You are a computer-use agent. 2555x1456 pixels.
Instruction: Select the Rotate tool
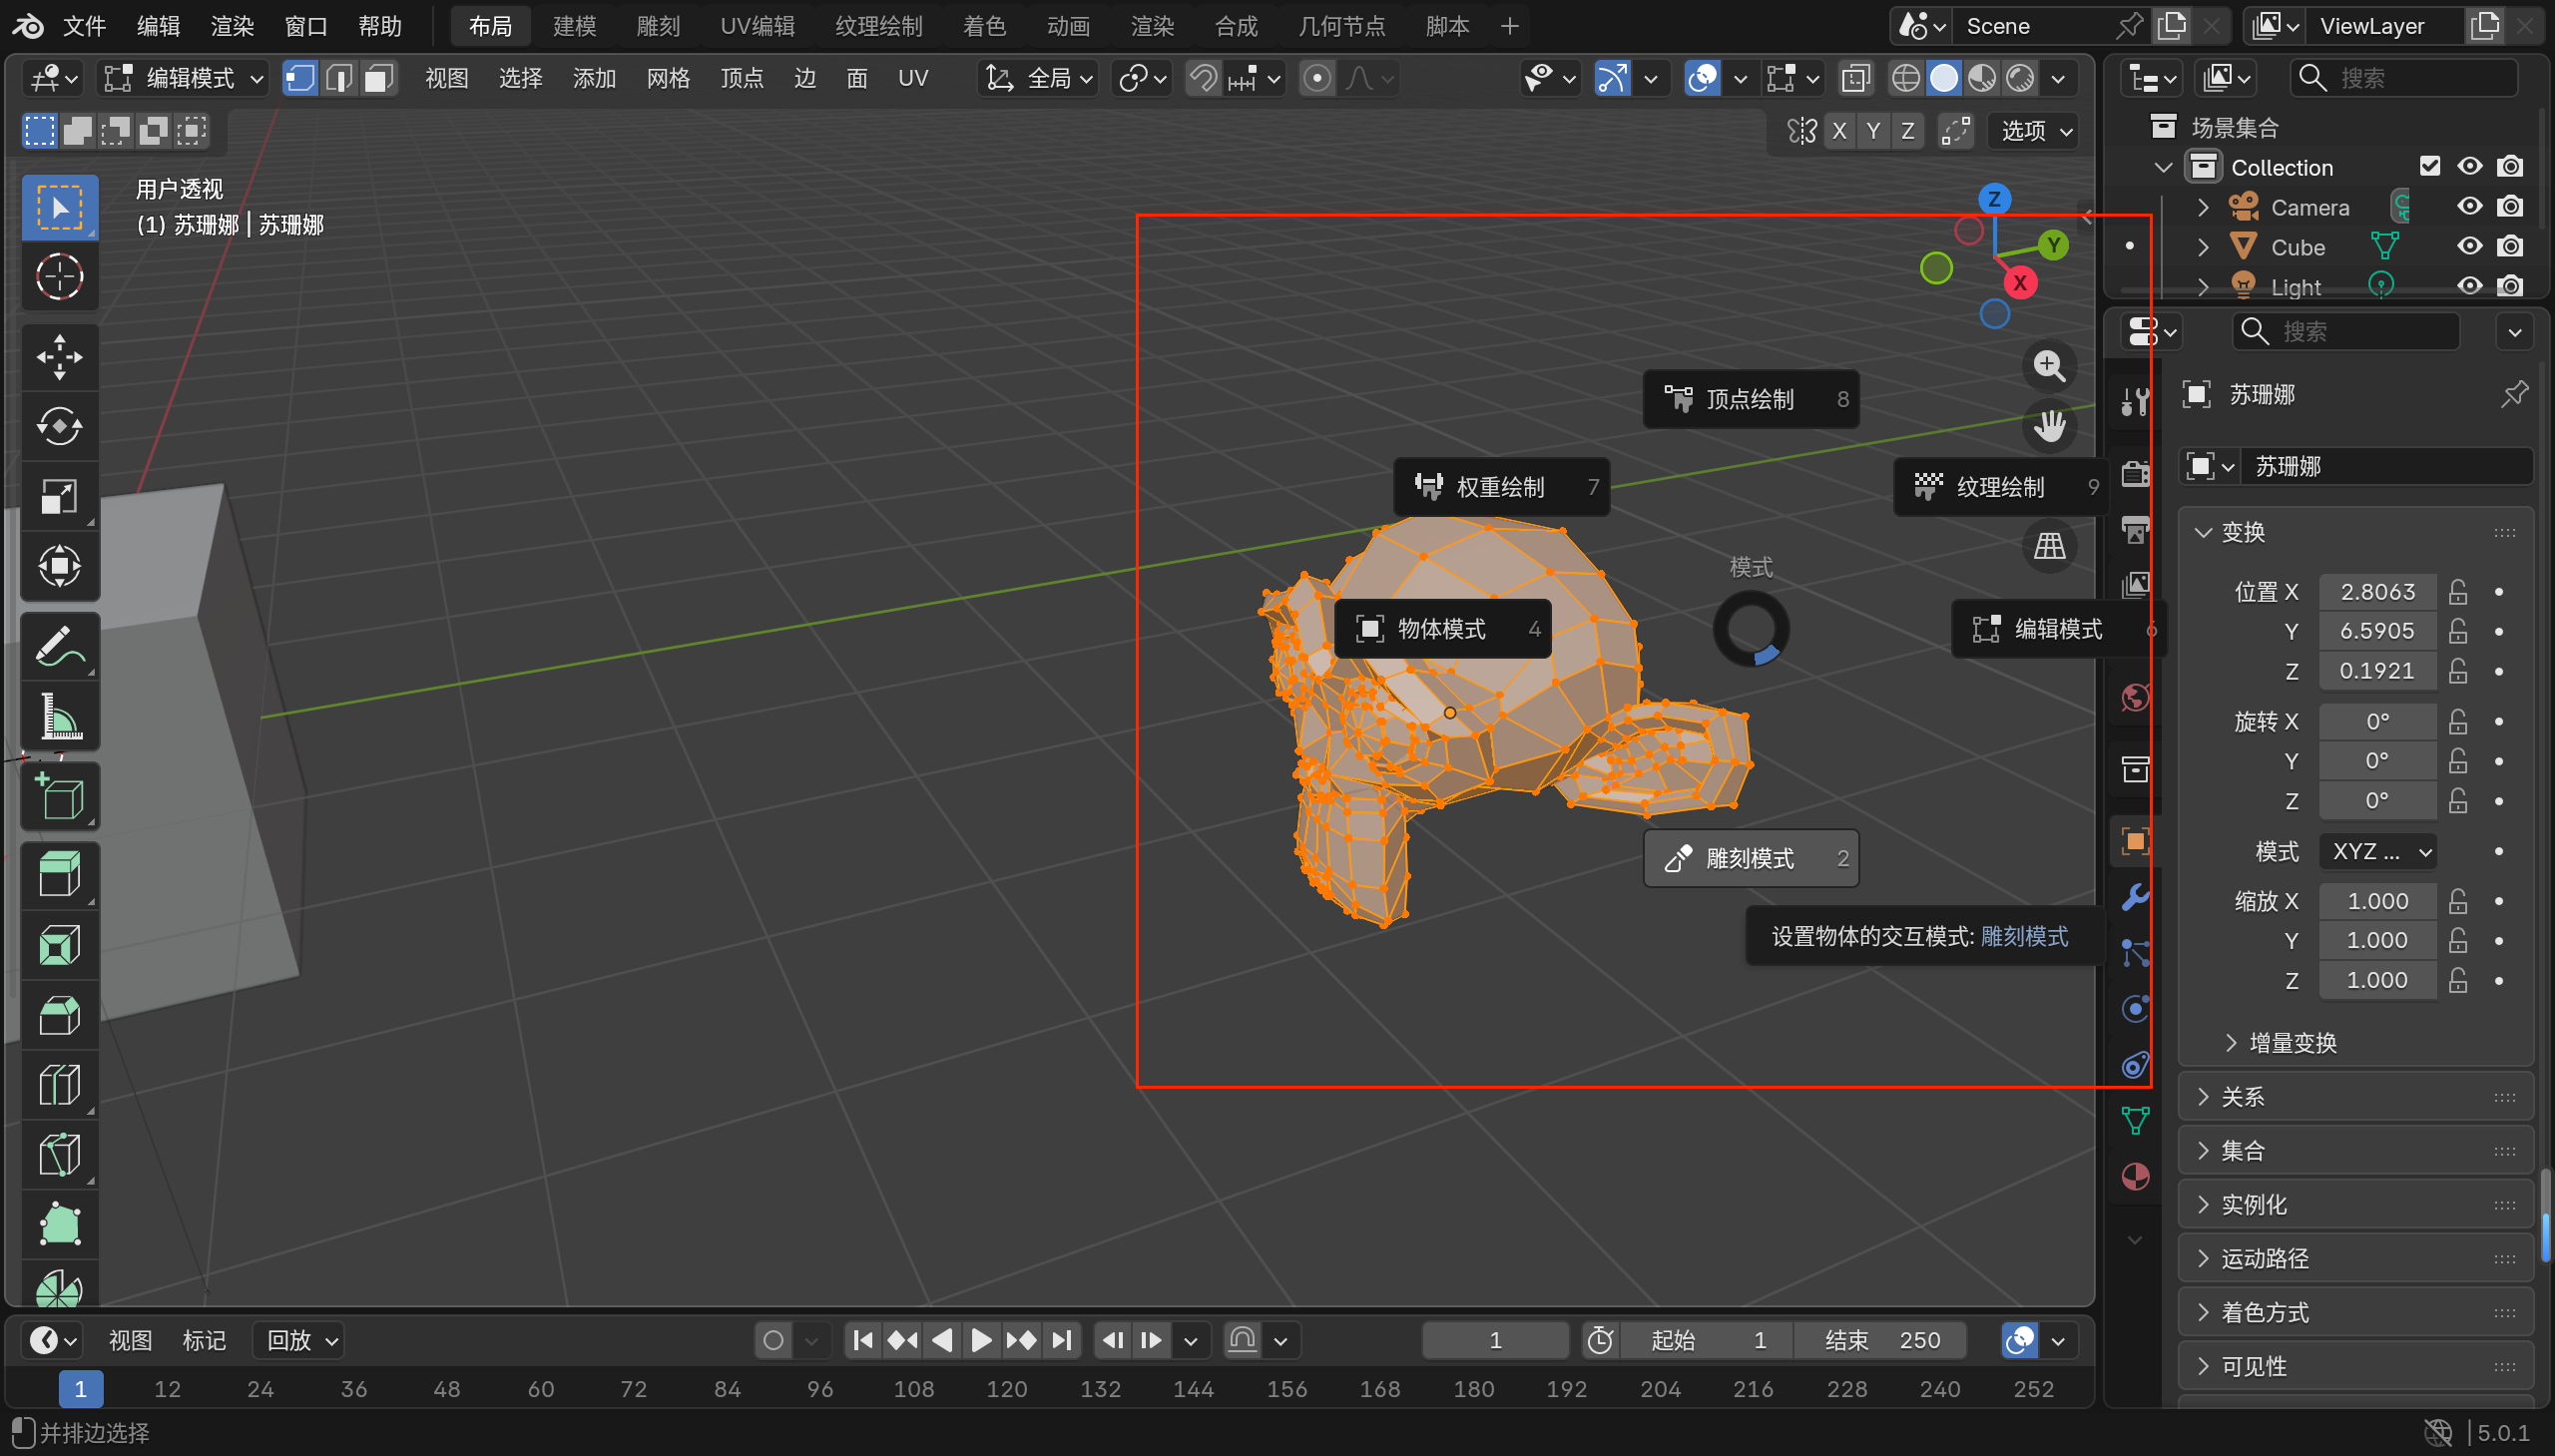point(59,427)
